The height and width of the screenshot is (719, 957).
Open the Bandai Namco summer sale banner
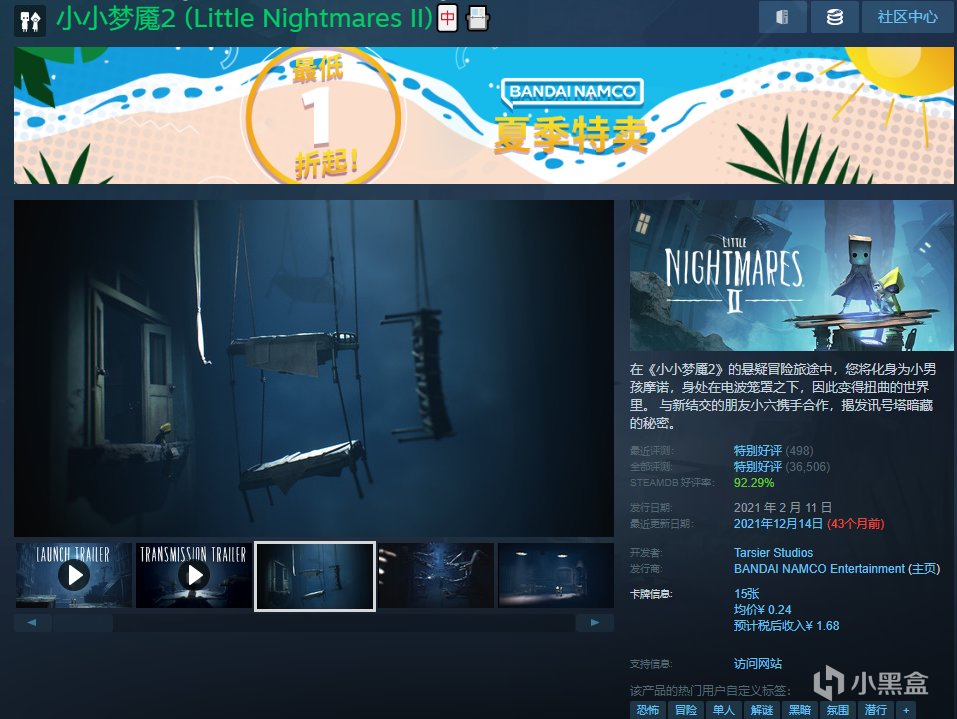pyautogui.click(x=483, y=115)
